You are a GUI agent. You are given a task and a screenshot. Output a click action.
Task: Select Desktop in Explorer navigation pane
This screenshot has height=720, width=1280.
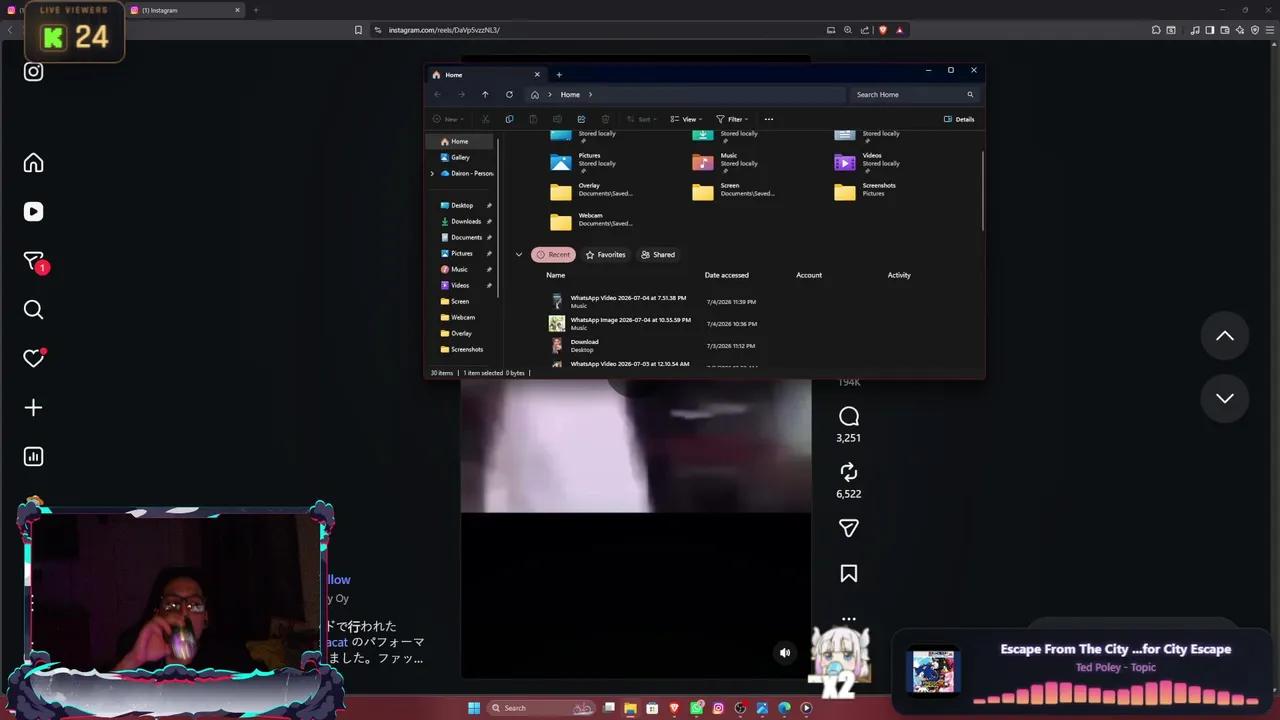click(x=462, y=205)
